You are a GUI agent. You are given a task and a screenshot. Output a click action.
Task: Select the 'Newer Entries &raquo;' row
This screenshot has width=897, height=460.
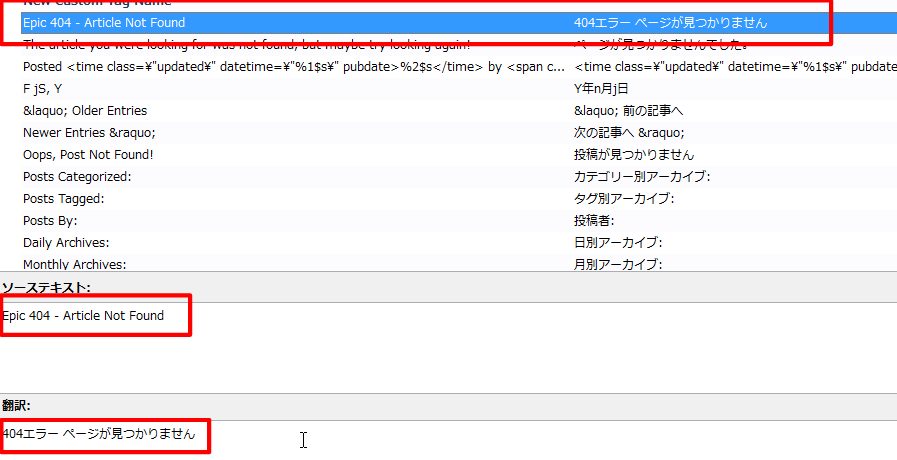89,133
